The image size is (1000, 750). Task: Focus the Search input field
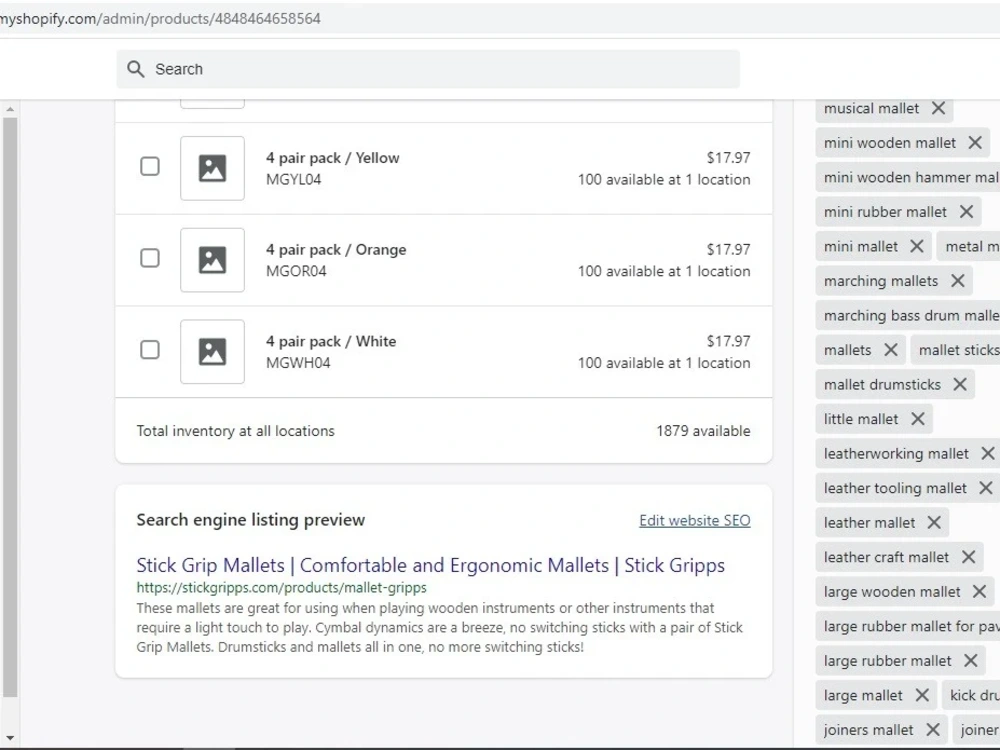(x=428, y=69)
